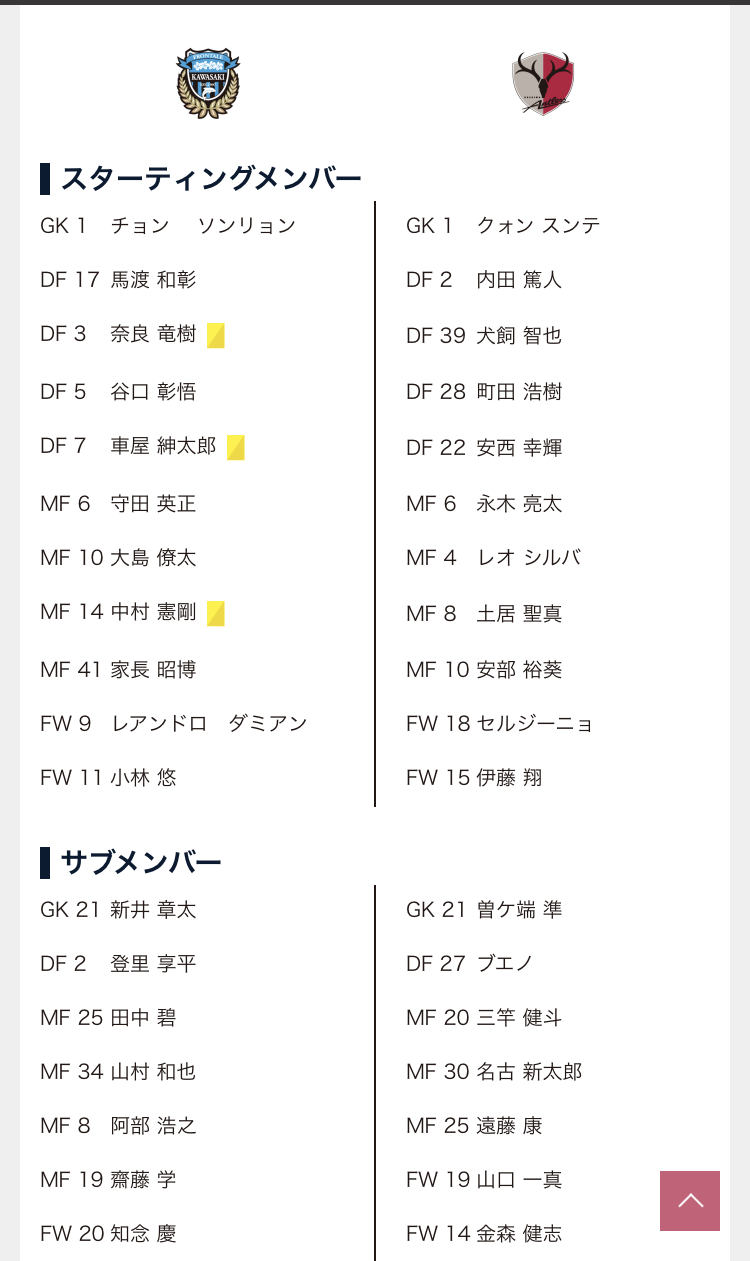750x1261 pixels.
Task: Click yellow card icon beside 中村 憲剛
Action: (x=216, y=613)
